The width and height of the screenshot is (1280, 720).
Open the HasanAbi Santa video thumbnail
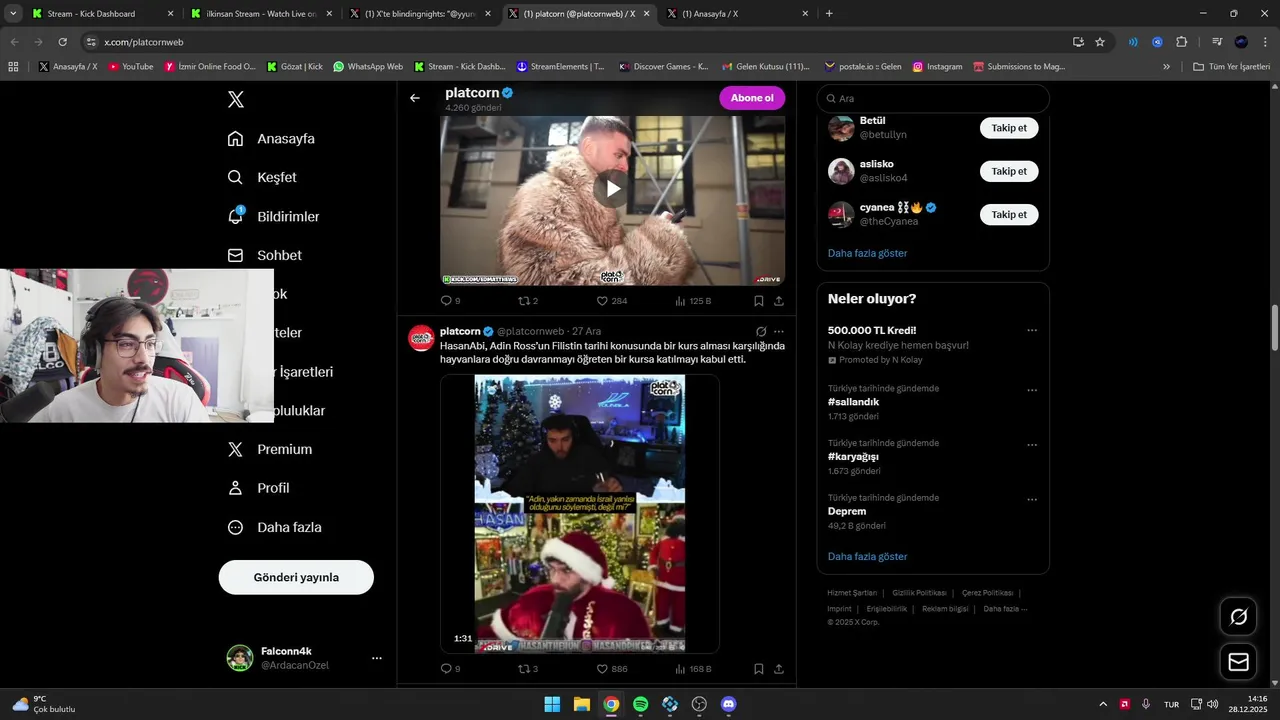coord(580,514)
